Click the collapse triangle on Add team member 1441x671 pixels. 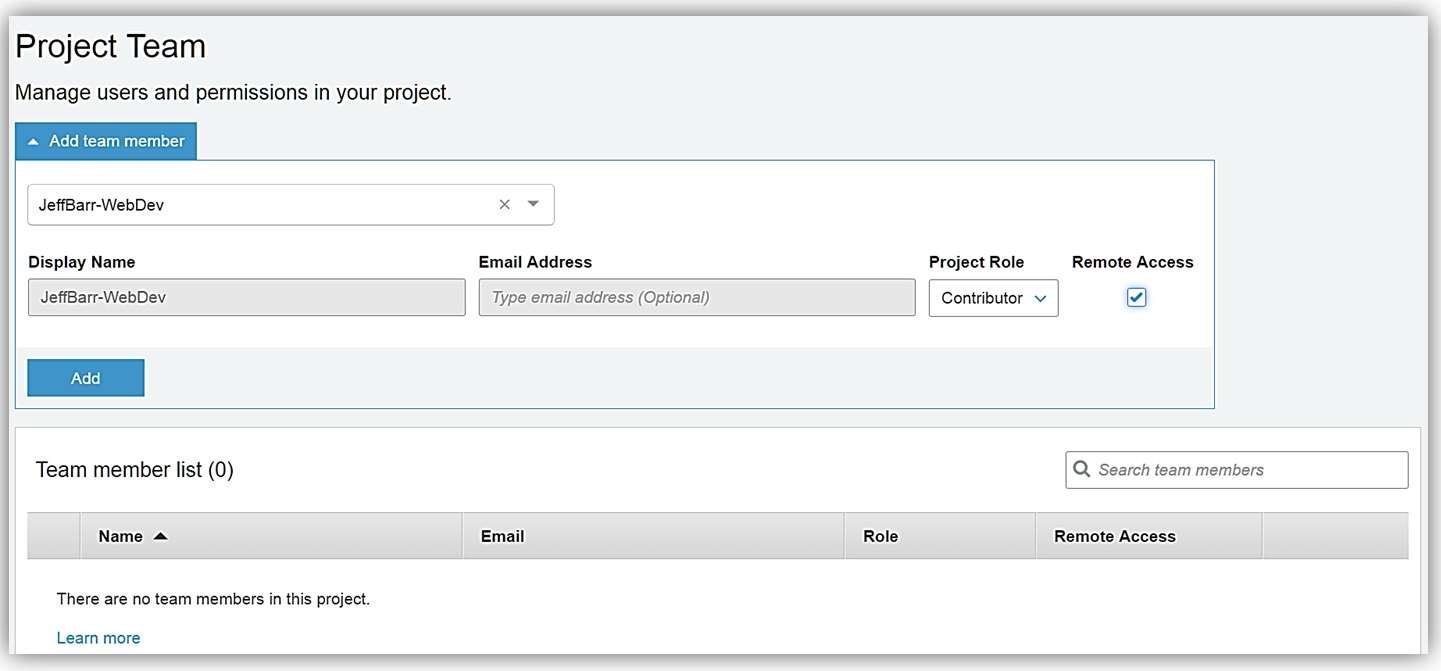[33, 142]
